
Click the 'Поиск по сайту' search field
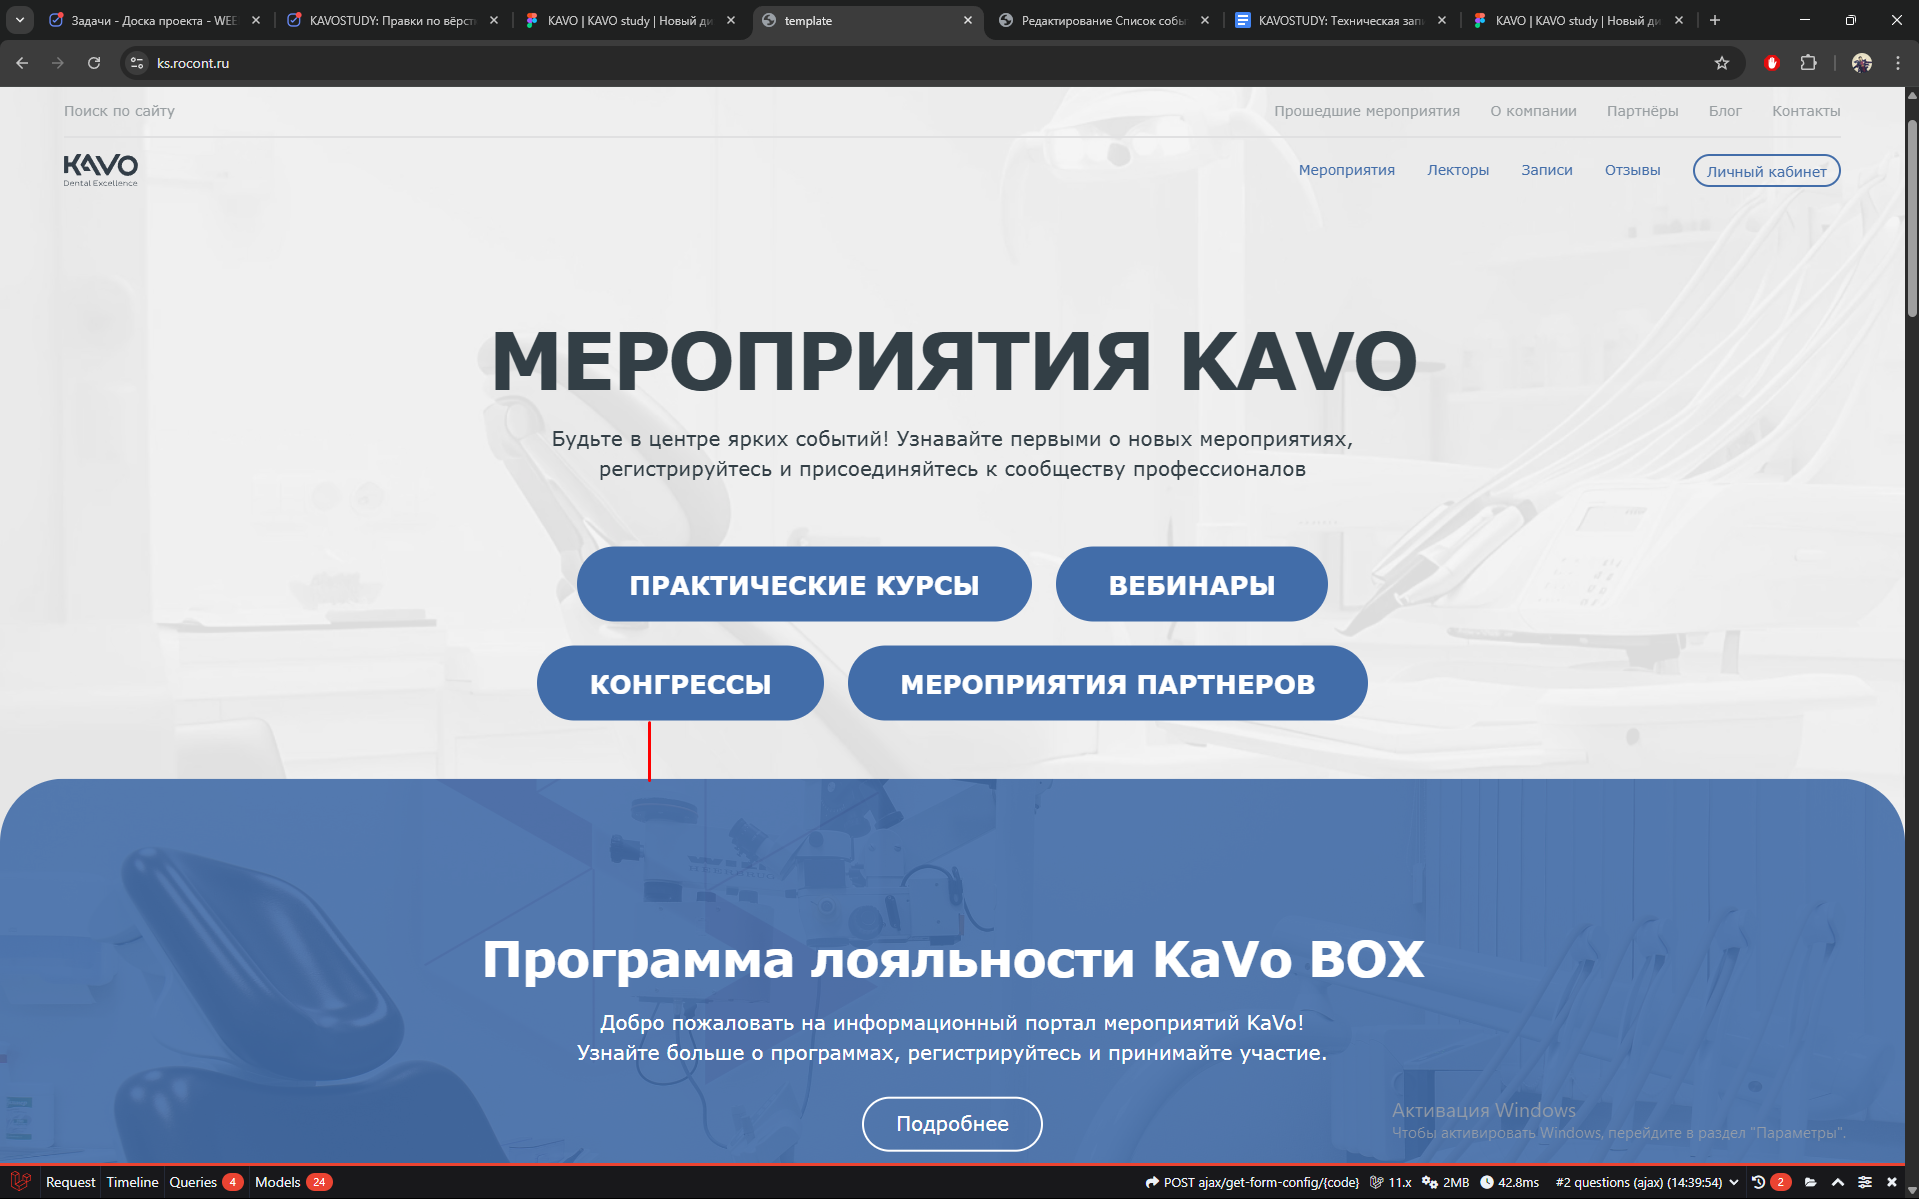click(119, 111)
